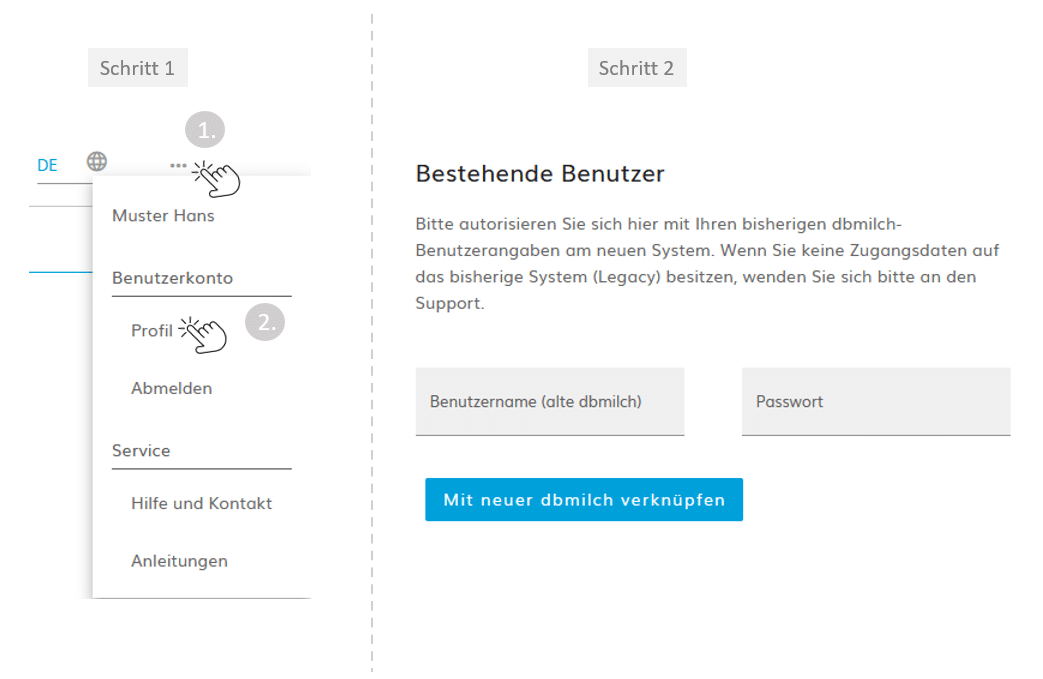Viewport: 1043px width, 679px height.
Task: Click the hand cursor near step 1
Action: tap(217, 180)
